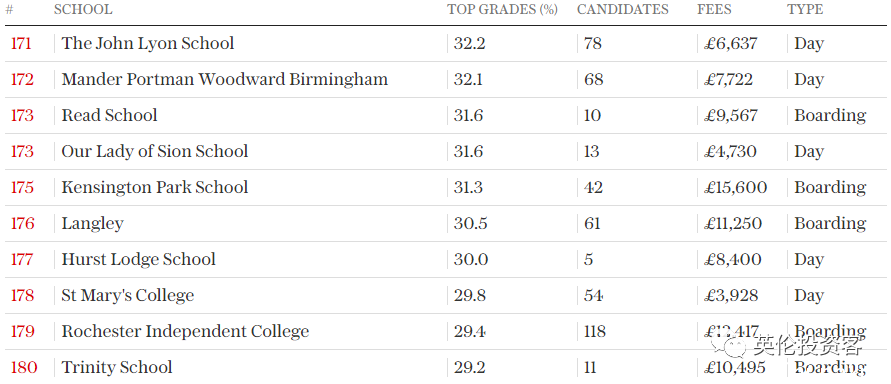Open The John Lyon School entry

point(148,43)
